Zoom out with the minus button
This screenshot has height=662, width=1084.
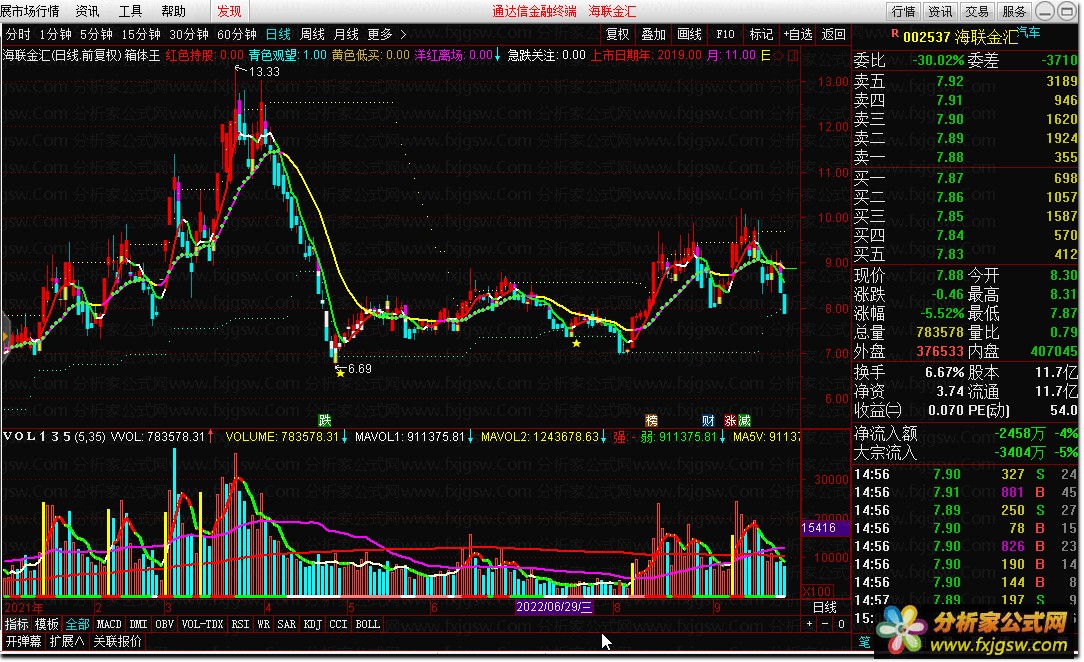825,624
